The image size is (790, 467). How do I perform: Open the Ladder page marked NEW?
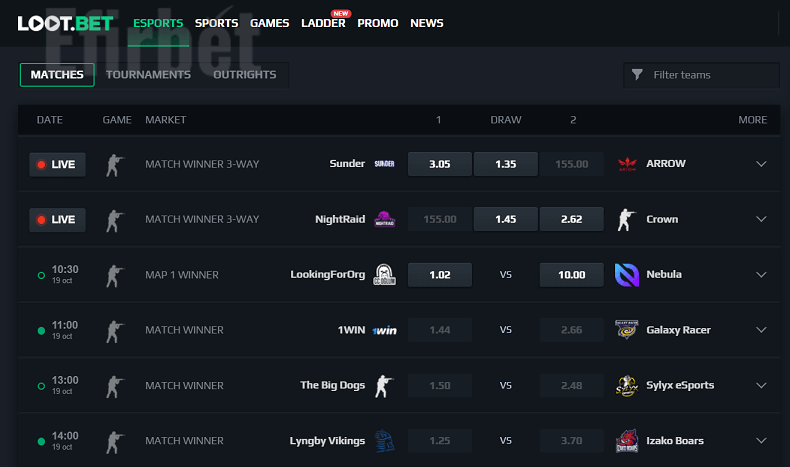(x=323, y=23)
